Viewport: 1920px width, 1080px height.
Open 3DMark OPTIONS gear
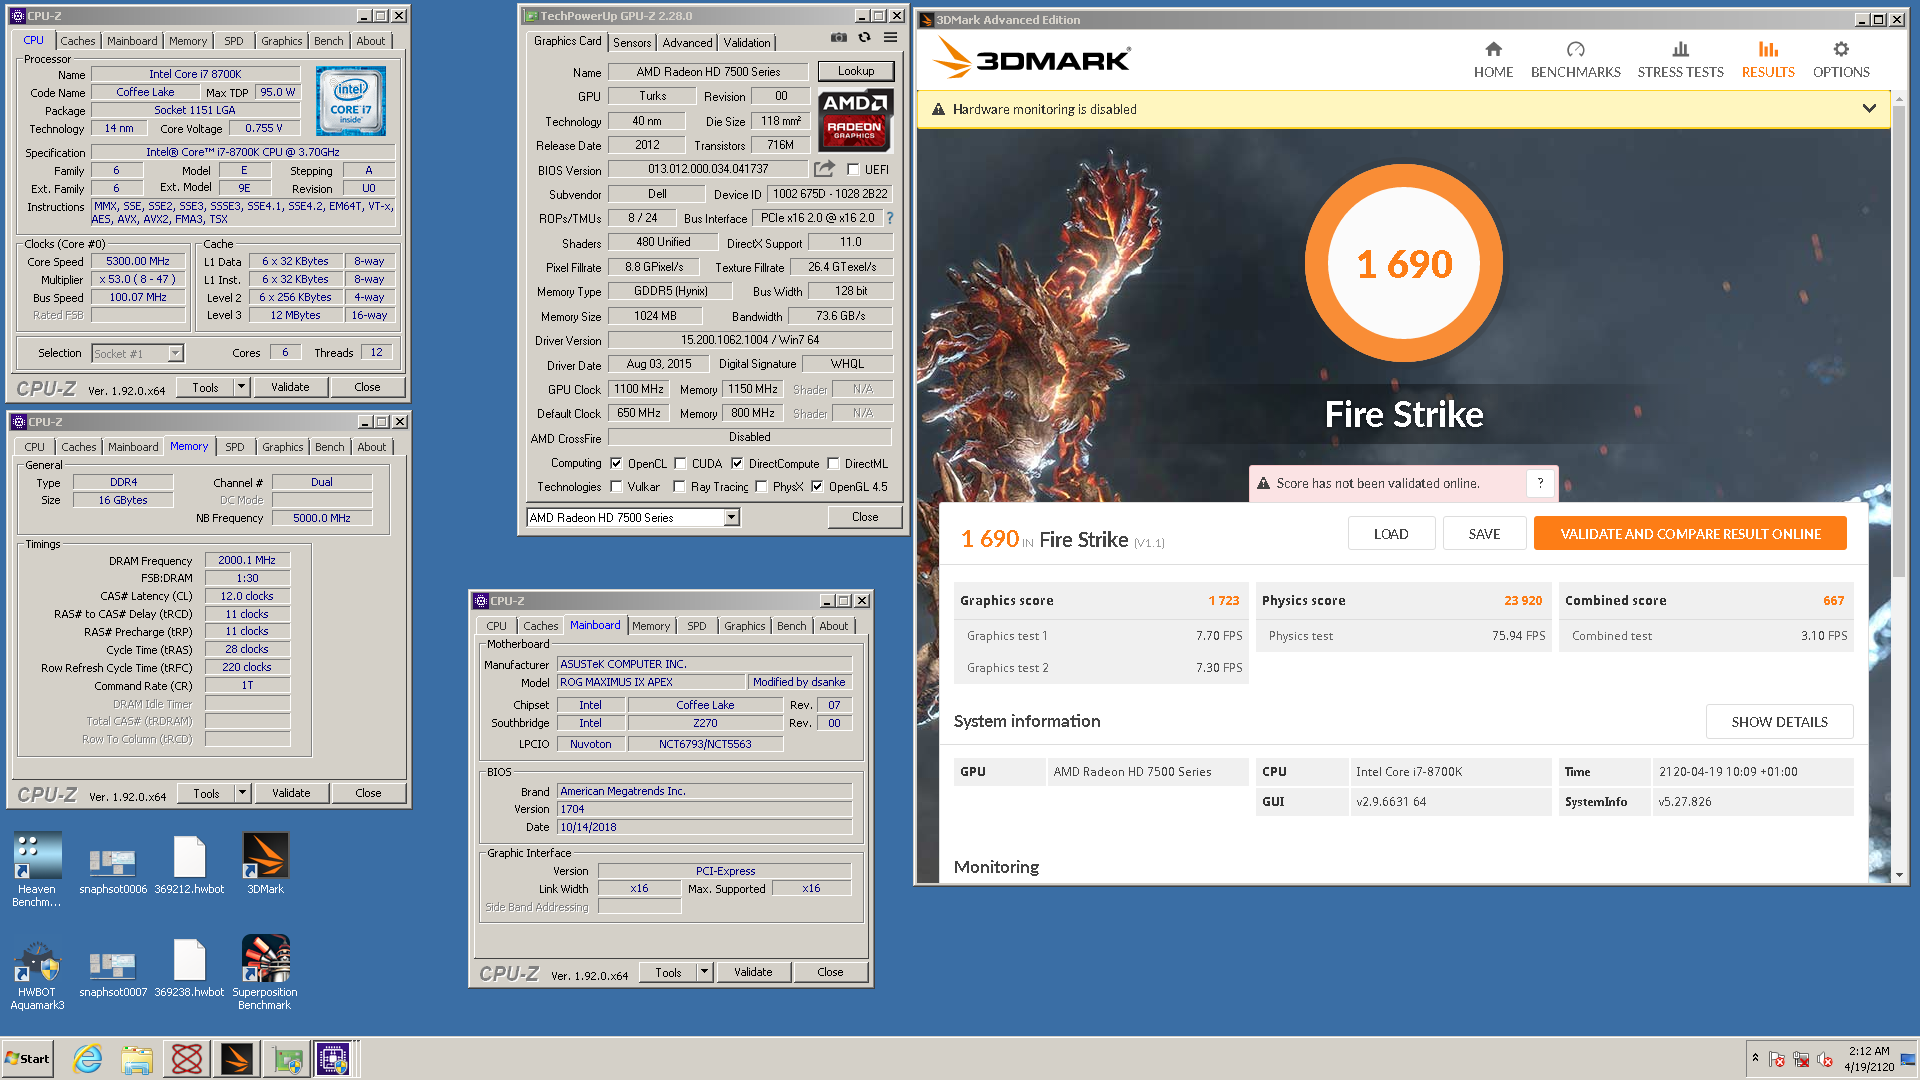(1841, 60)
